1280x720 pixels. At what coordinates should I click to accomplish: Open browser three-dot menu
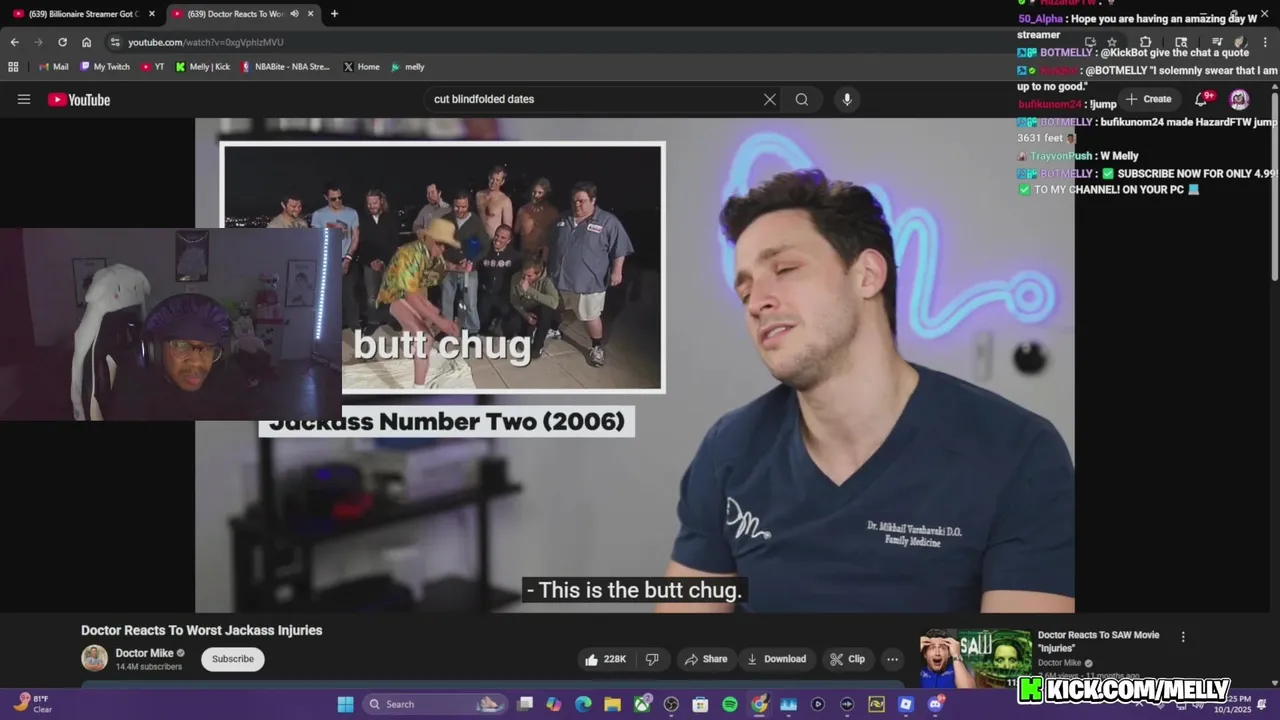click(1266, 42)
